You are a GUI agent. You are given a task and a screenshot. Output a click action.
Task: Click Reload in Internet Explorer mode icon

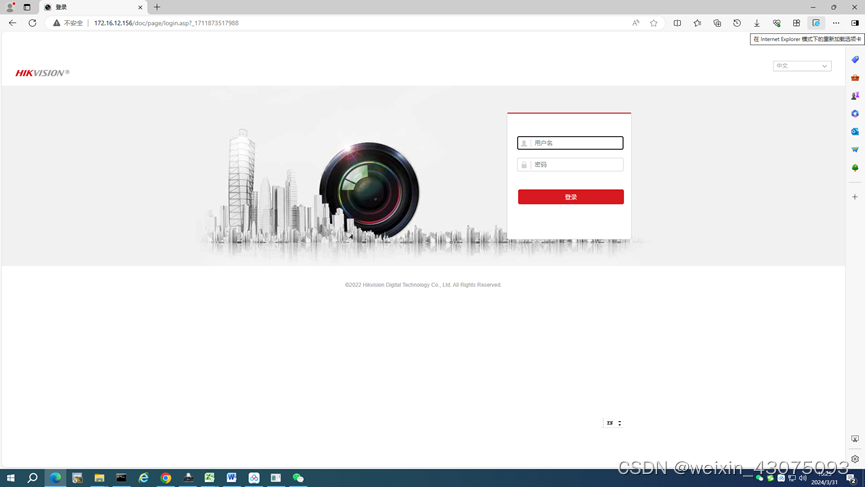point(816,23)
